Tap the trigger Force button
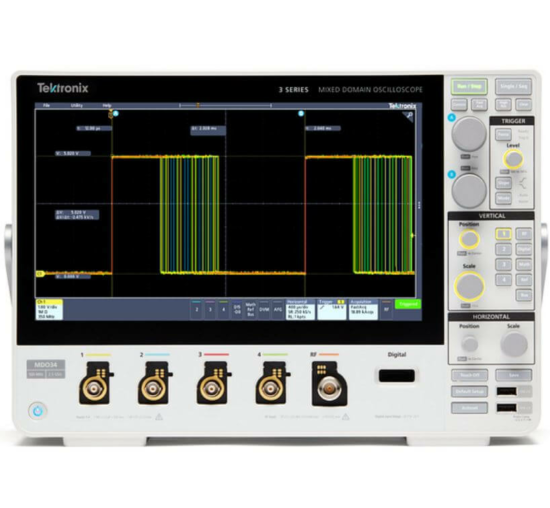550x508 pixels. pyautogui.click(x=503, y=135)
